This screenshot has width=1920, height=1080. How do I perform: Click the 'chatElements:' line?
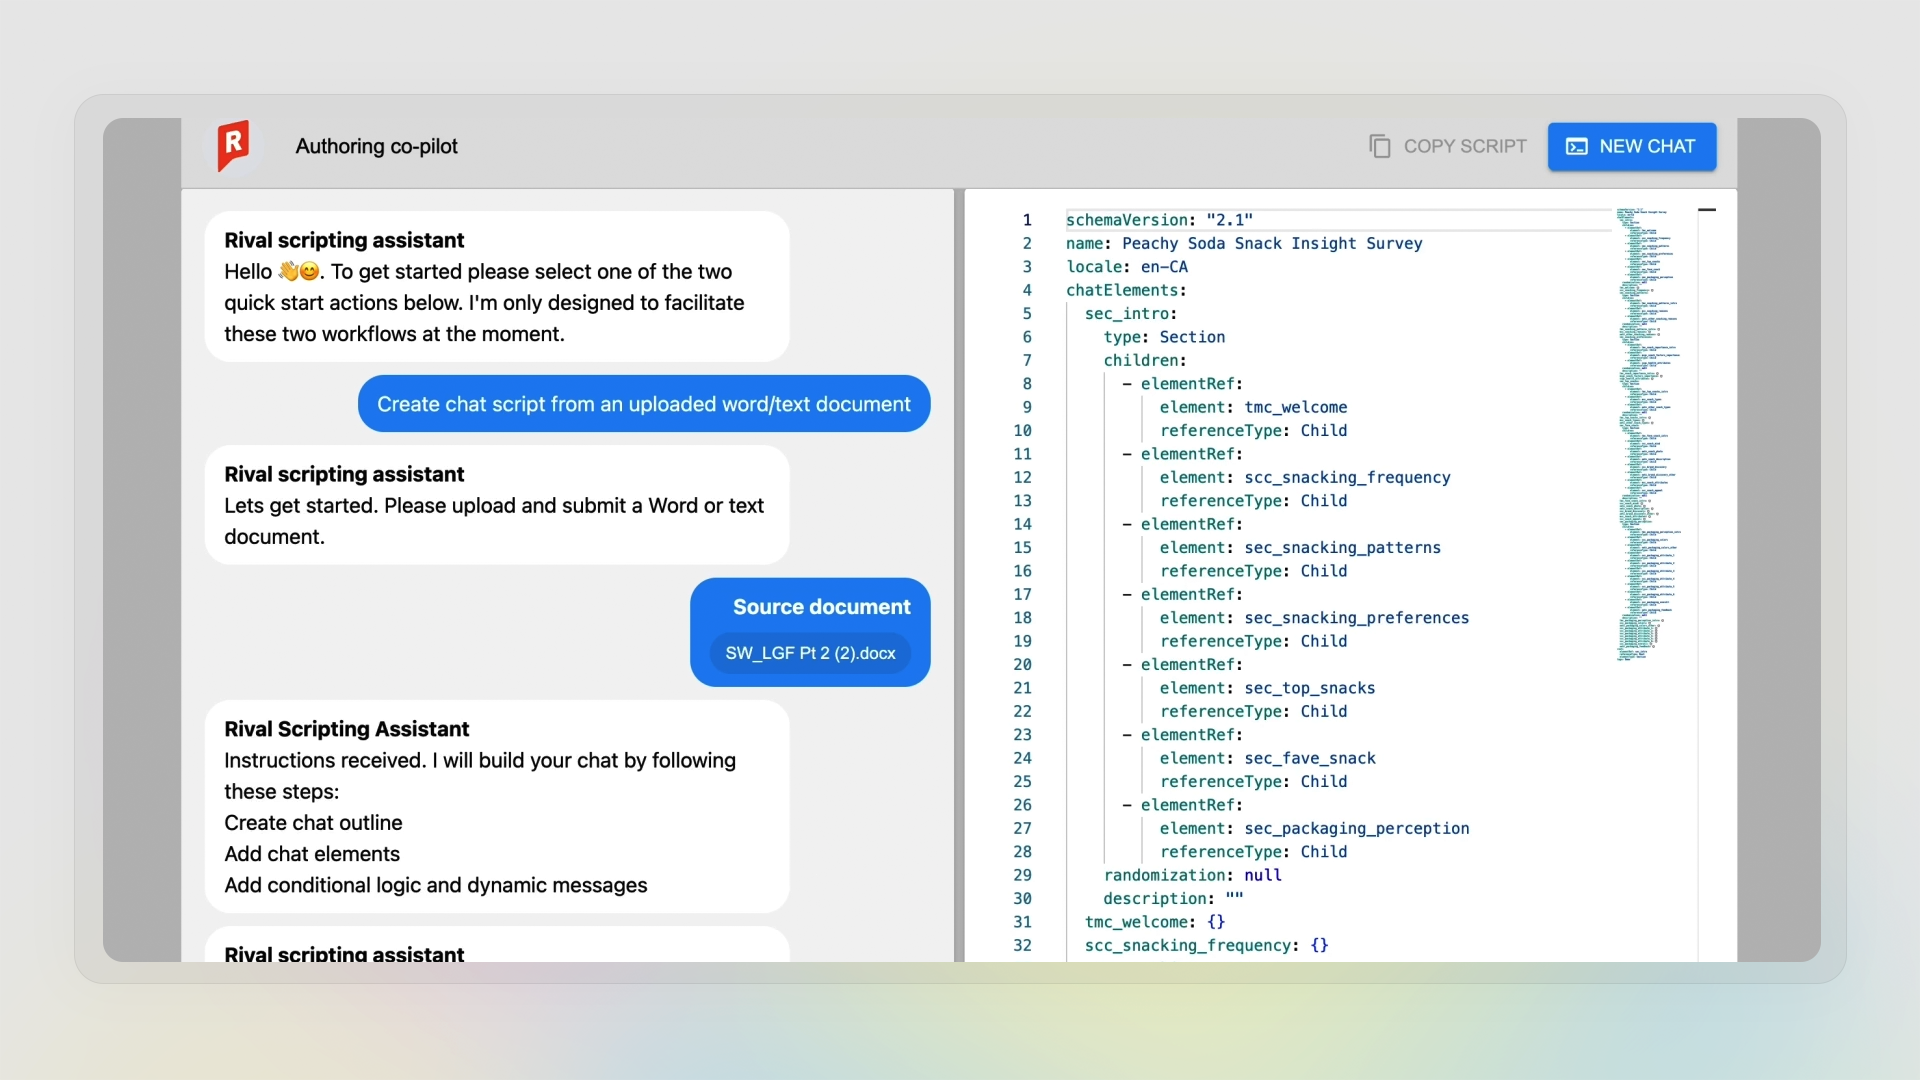[x=1126, y=290]
